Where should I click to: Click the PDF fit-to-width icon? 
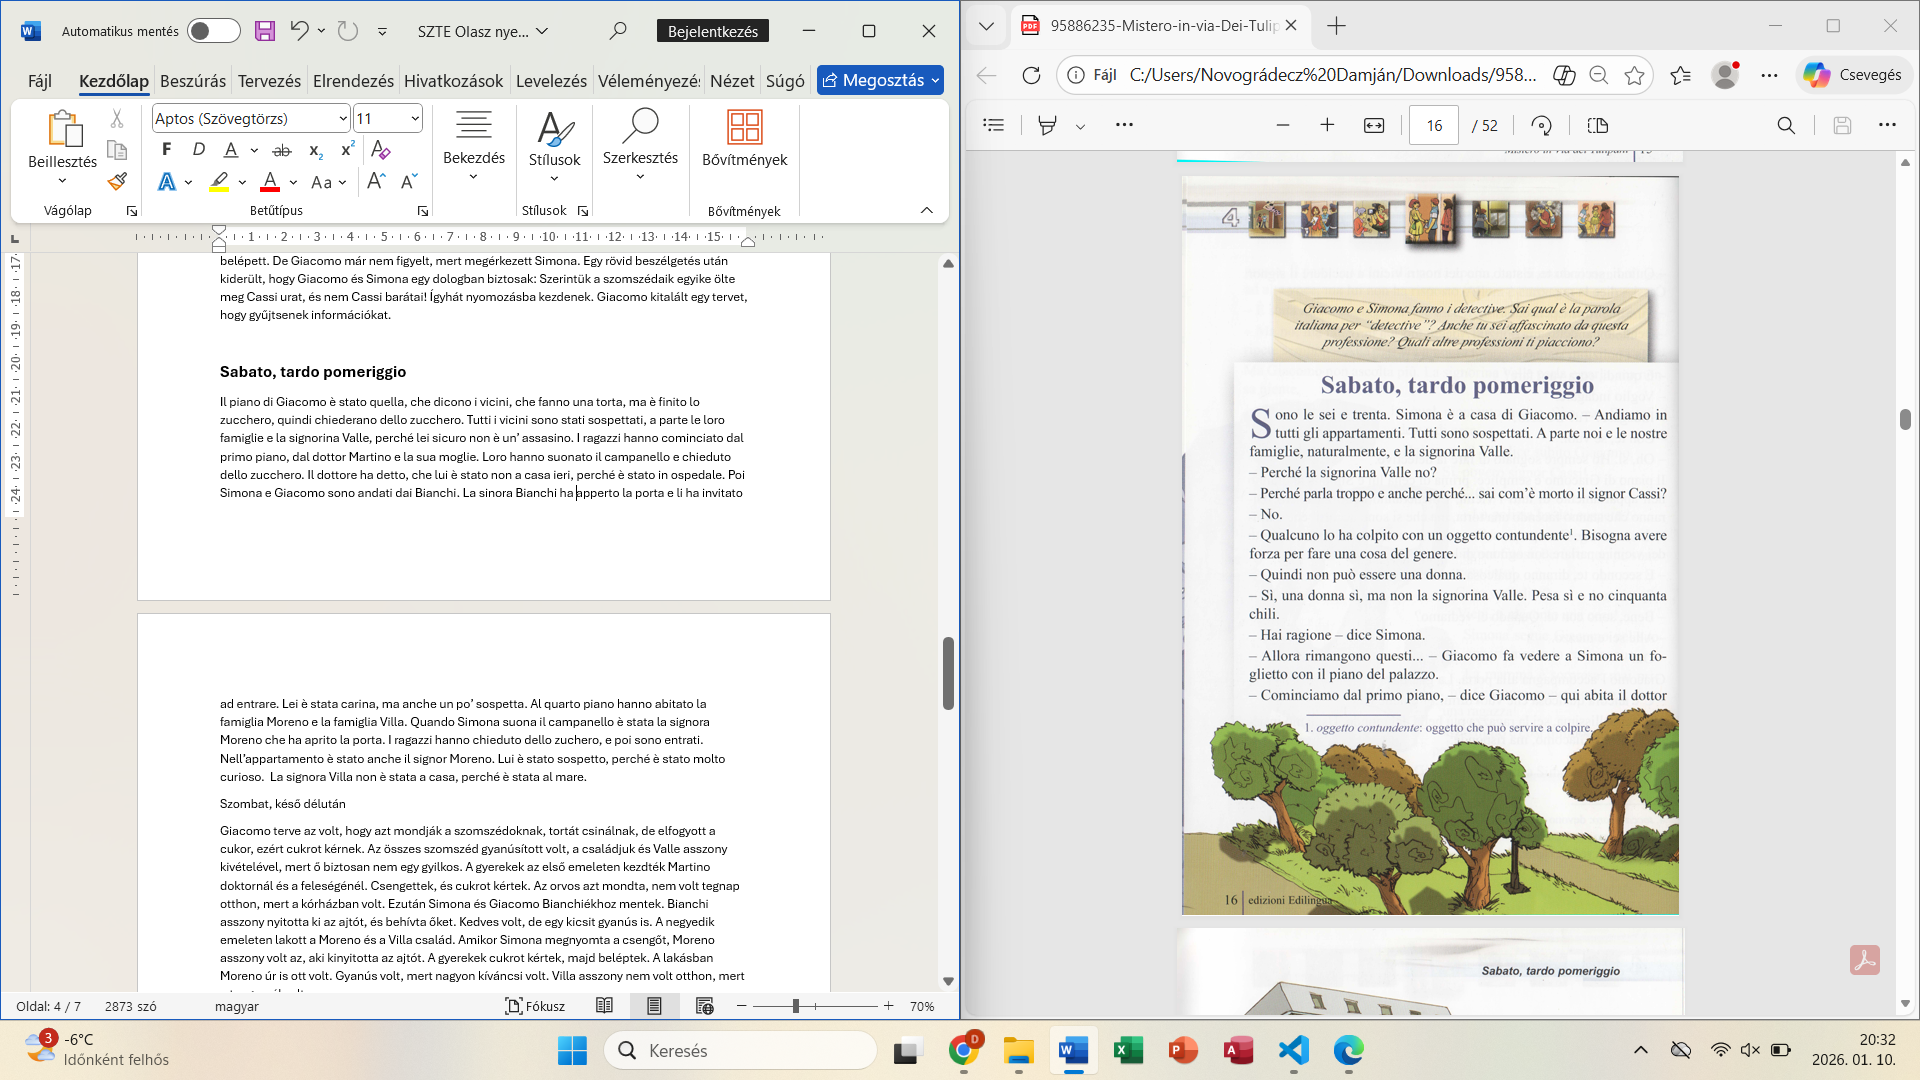pos(1374,125)
